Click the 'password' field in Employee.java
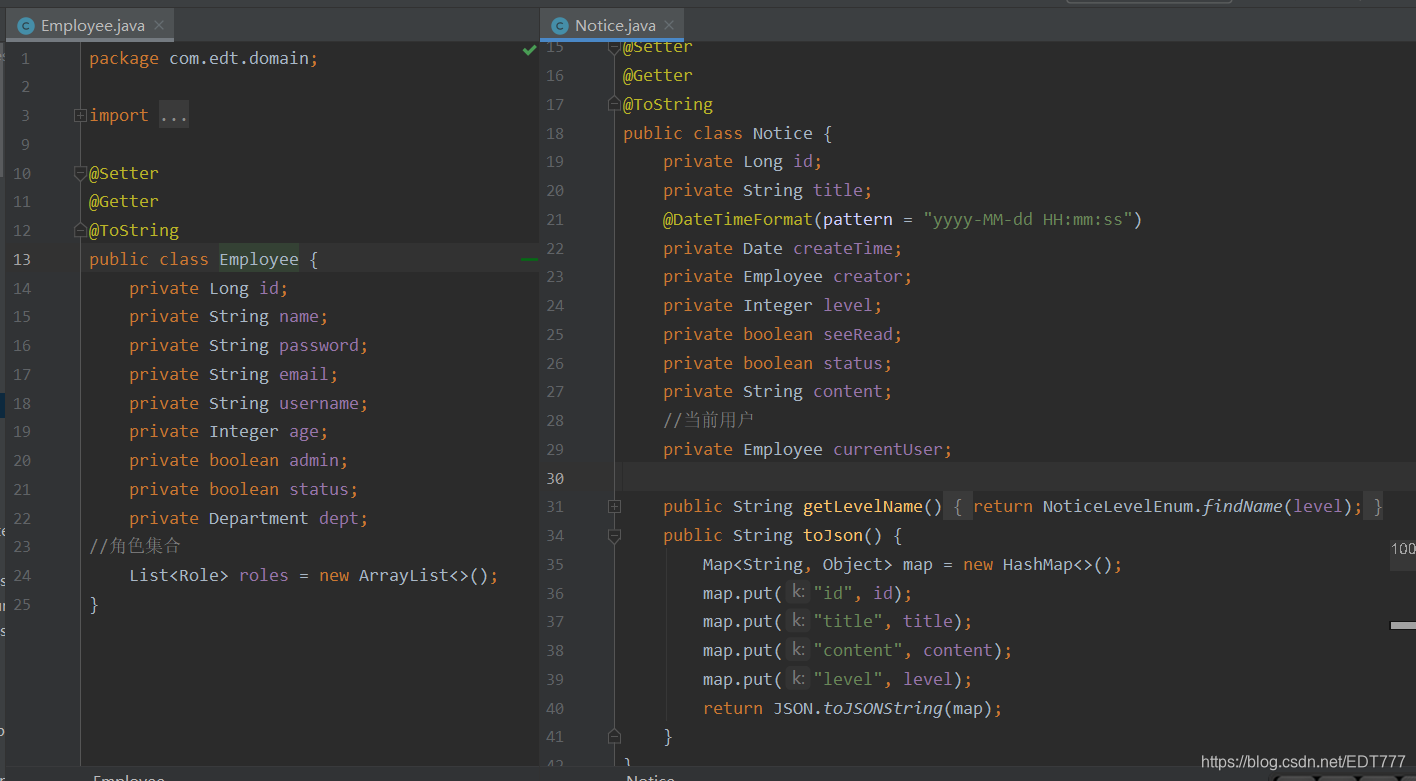The width and height of the screenshot is (1416, 781). pos(319,346)
